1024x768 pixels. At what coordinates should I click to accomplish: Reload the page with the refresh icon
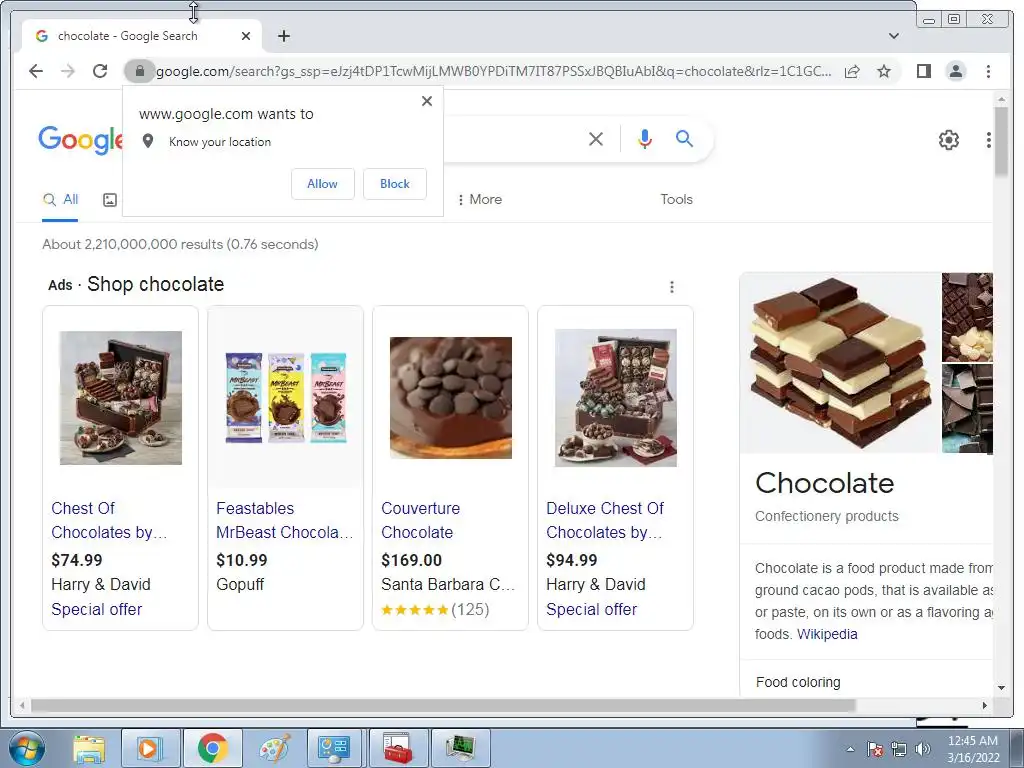[x=100, y=71]
